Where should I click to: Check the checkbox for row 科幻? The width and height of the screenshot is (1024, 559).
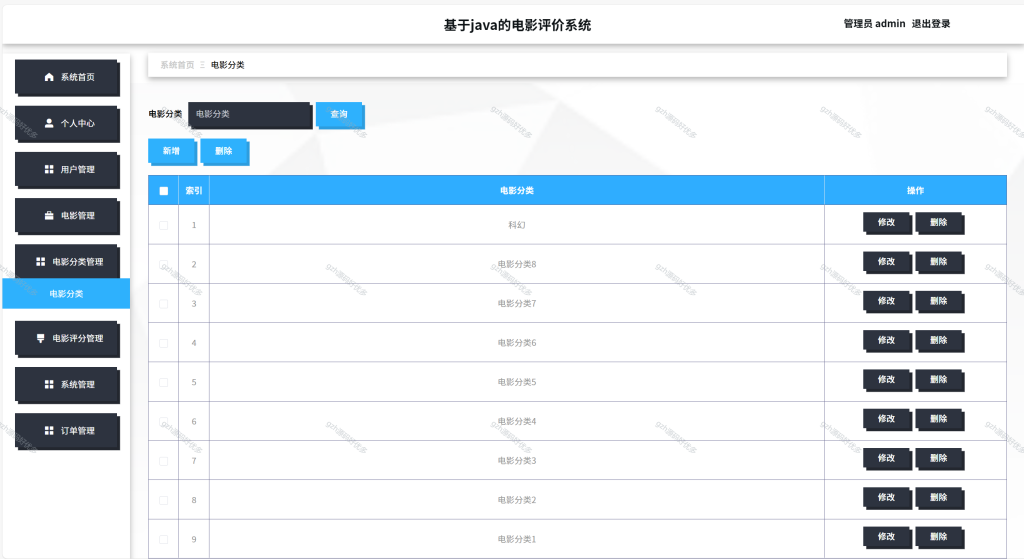click(x=163, y=225)
